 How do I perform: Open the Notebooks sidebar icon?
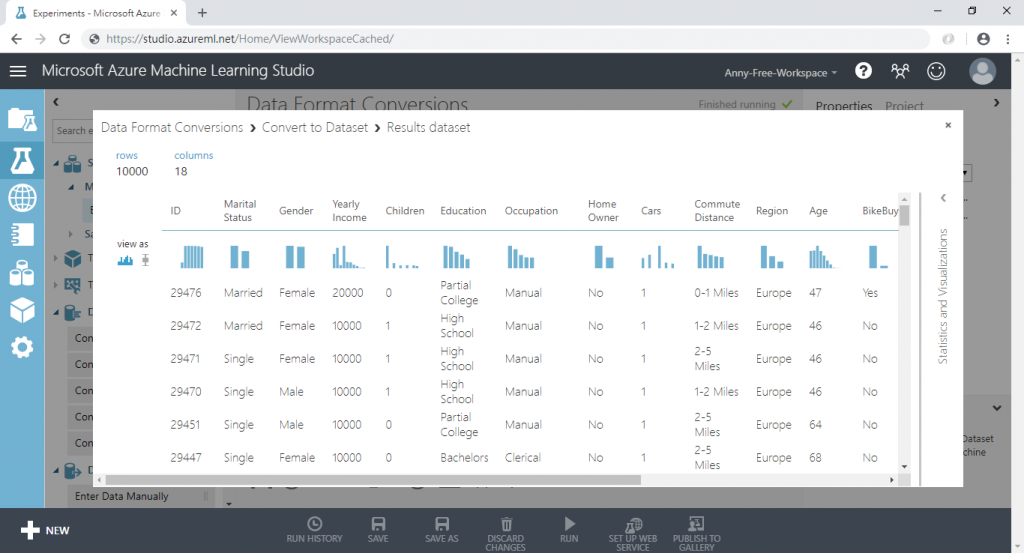(22, 235)
